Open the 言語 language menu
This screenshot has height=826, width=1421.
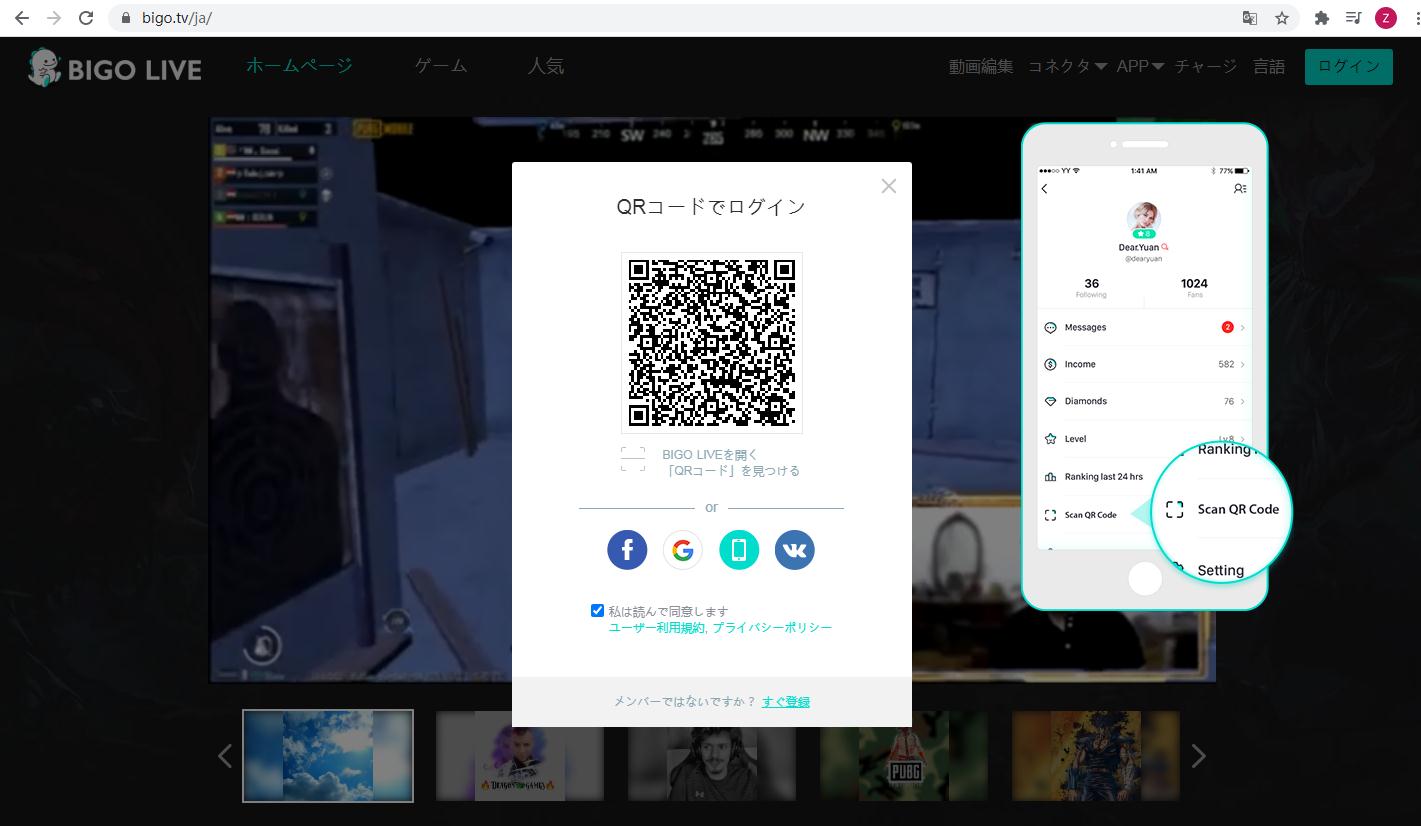click(x=1269, y=66)
